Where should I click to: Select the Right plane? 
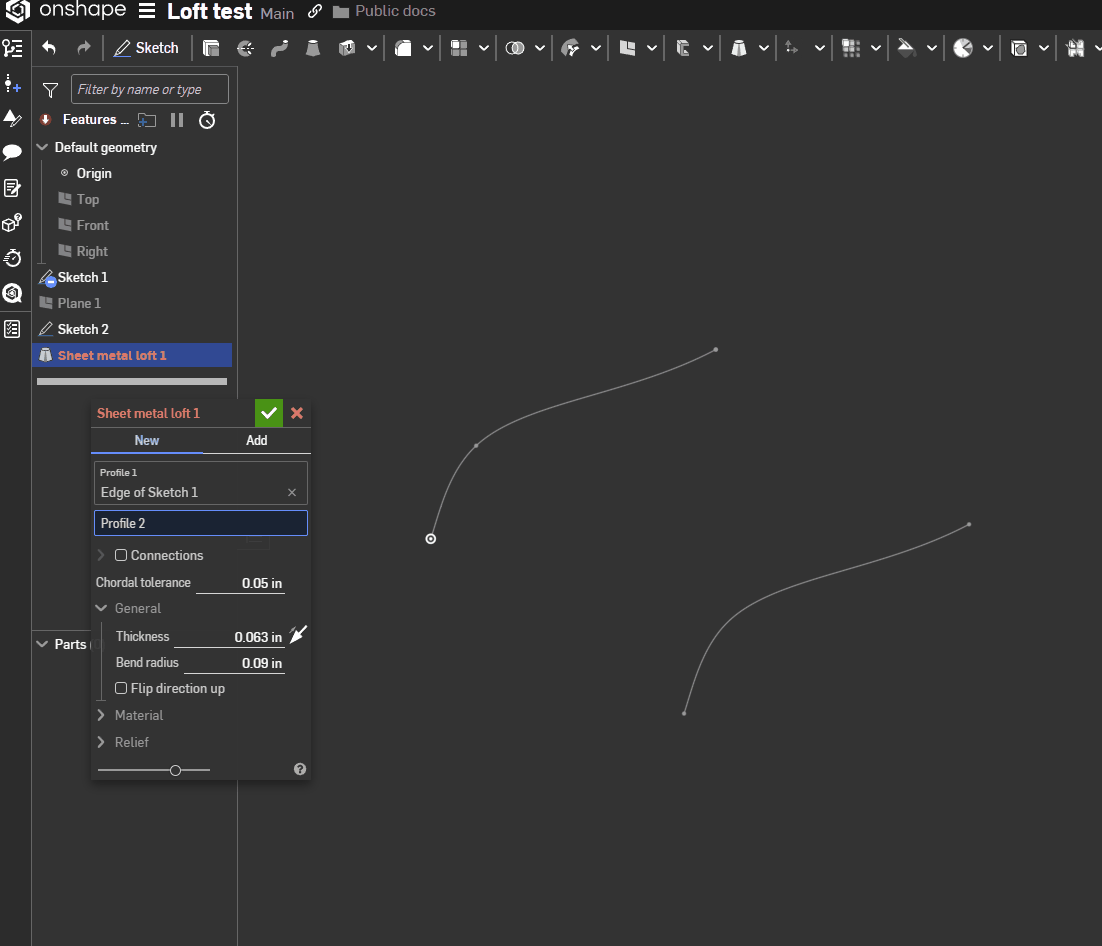[91, 251]
